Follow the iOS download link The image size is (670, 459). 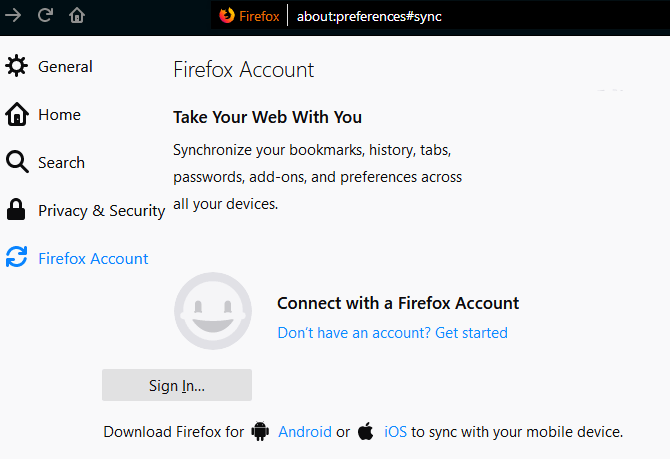click(x=396, y=432)
